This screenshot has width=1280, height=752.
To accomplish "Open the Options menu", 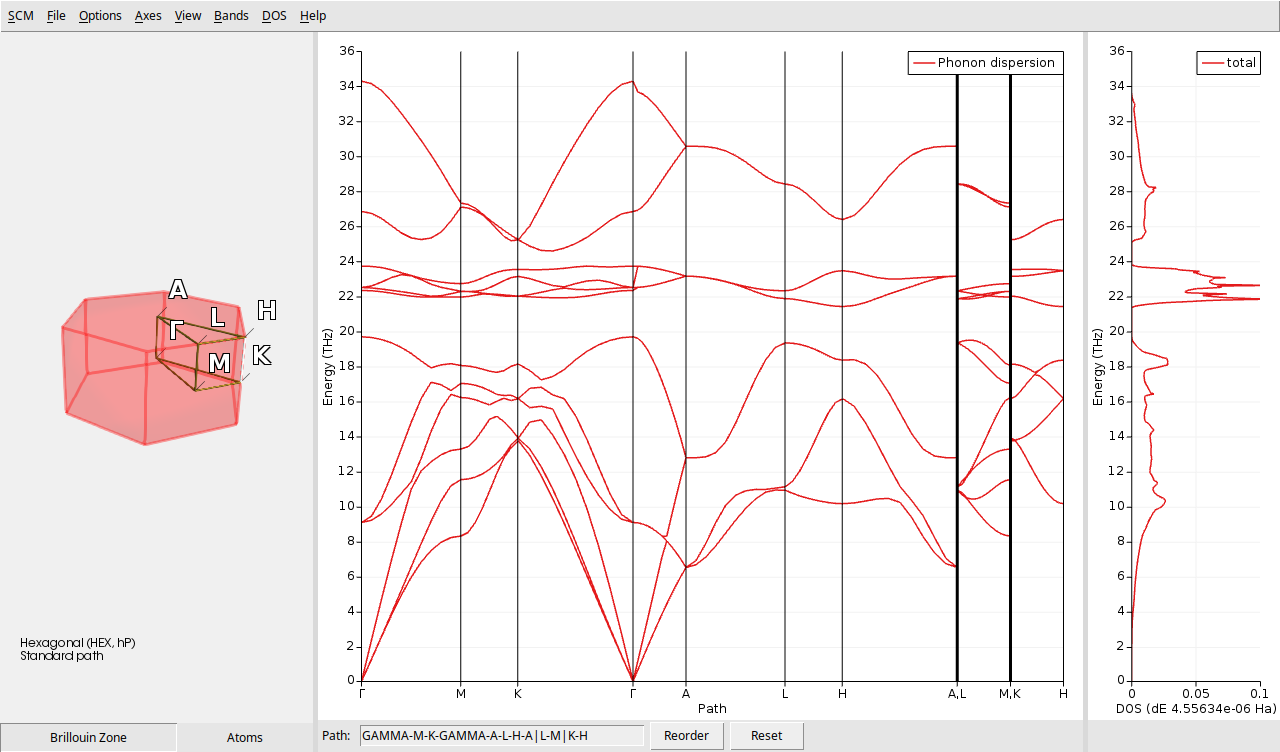I will [x=100, y=16].
